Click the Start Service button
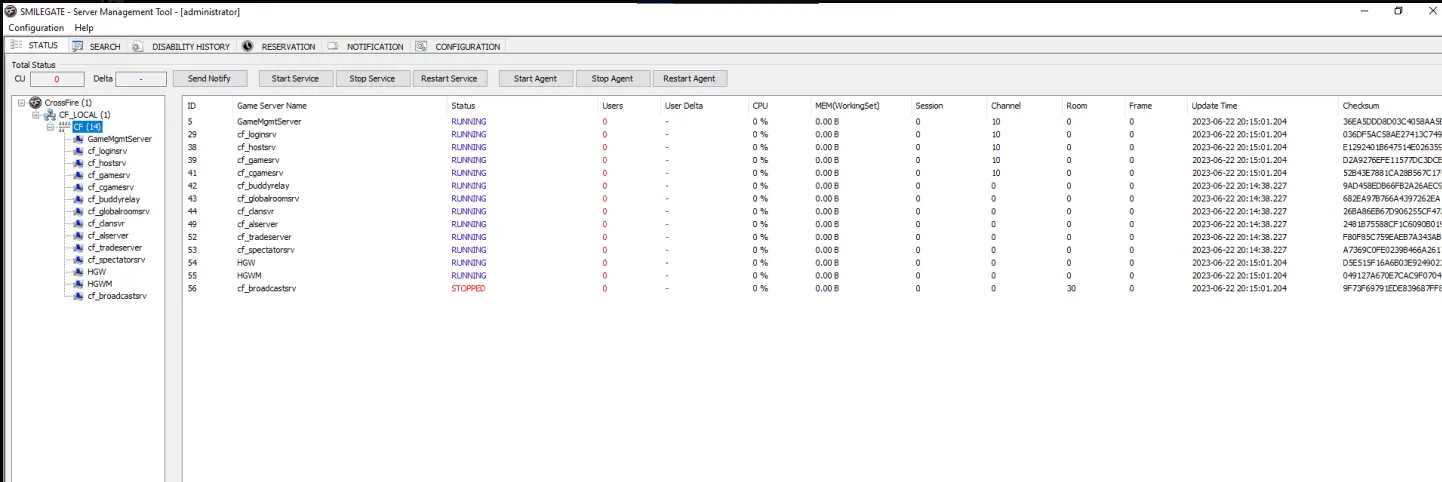1442x482 pixels. pyautogui.click(x=295, y=78)
